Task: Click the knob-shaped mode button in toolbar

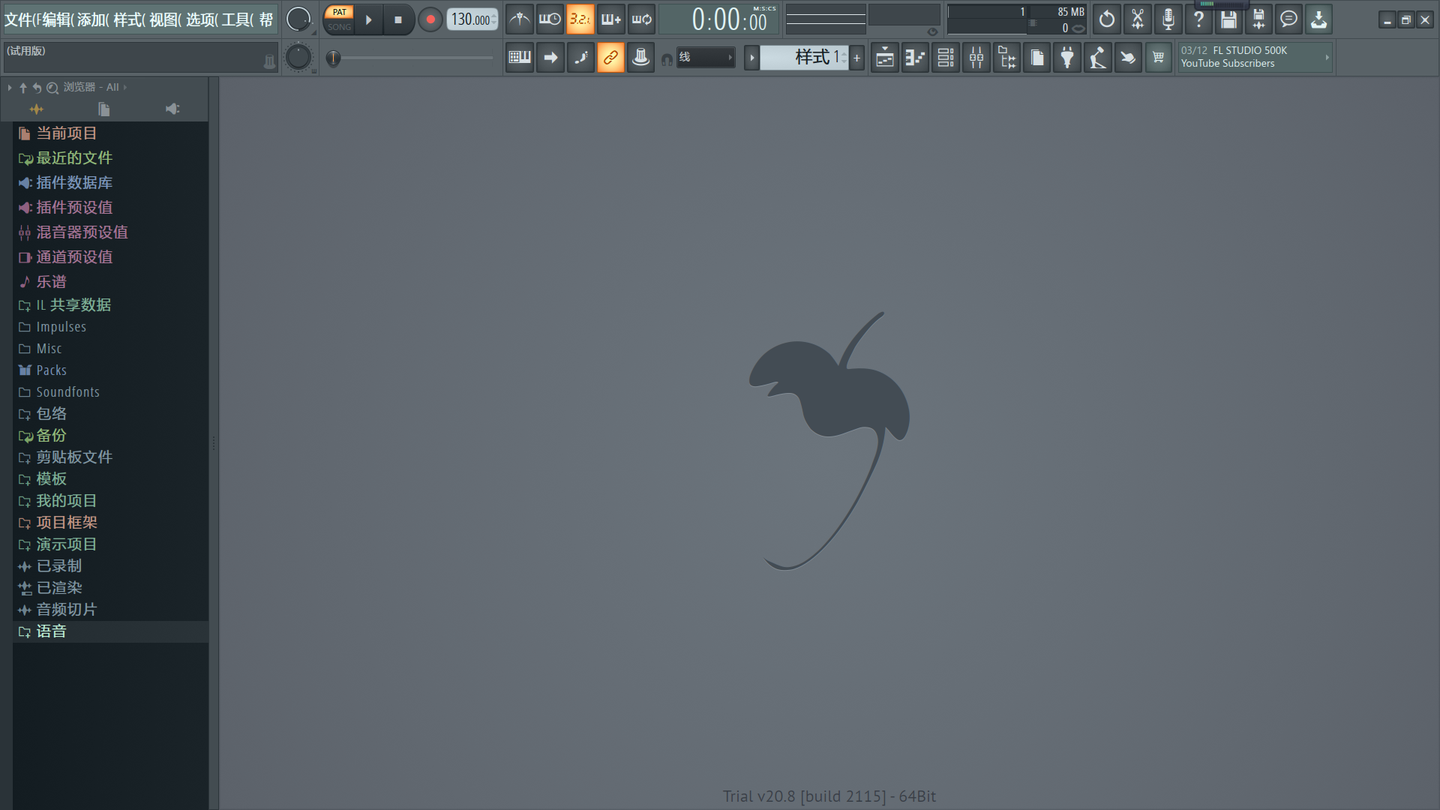Action: tap(641, 57)
